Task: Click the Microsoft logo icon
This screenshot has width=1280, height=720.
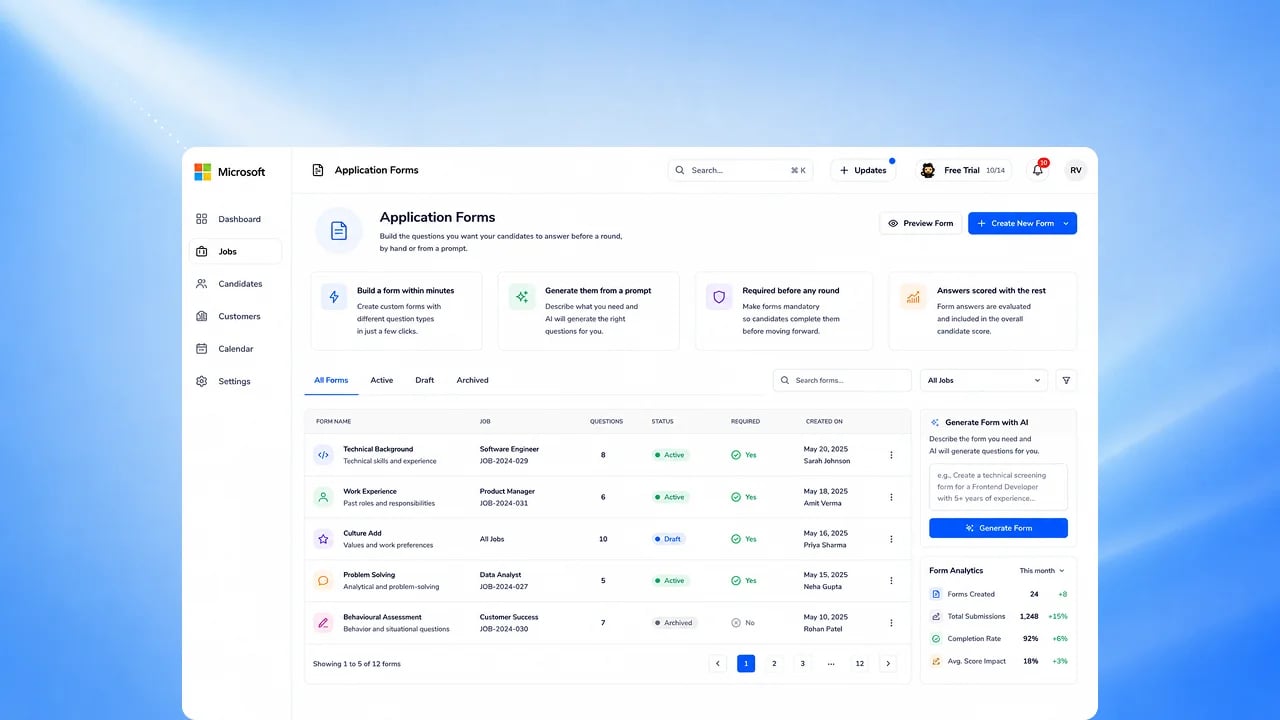Action: (202, 172)
